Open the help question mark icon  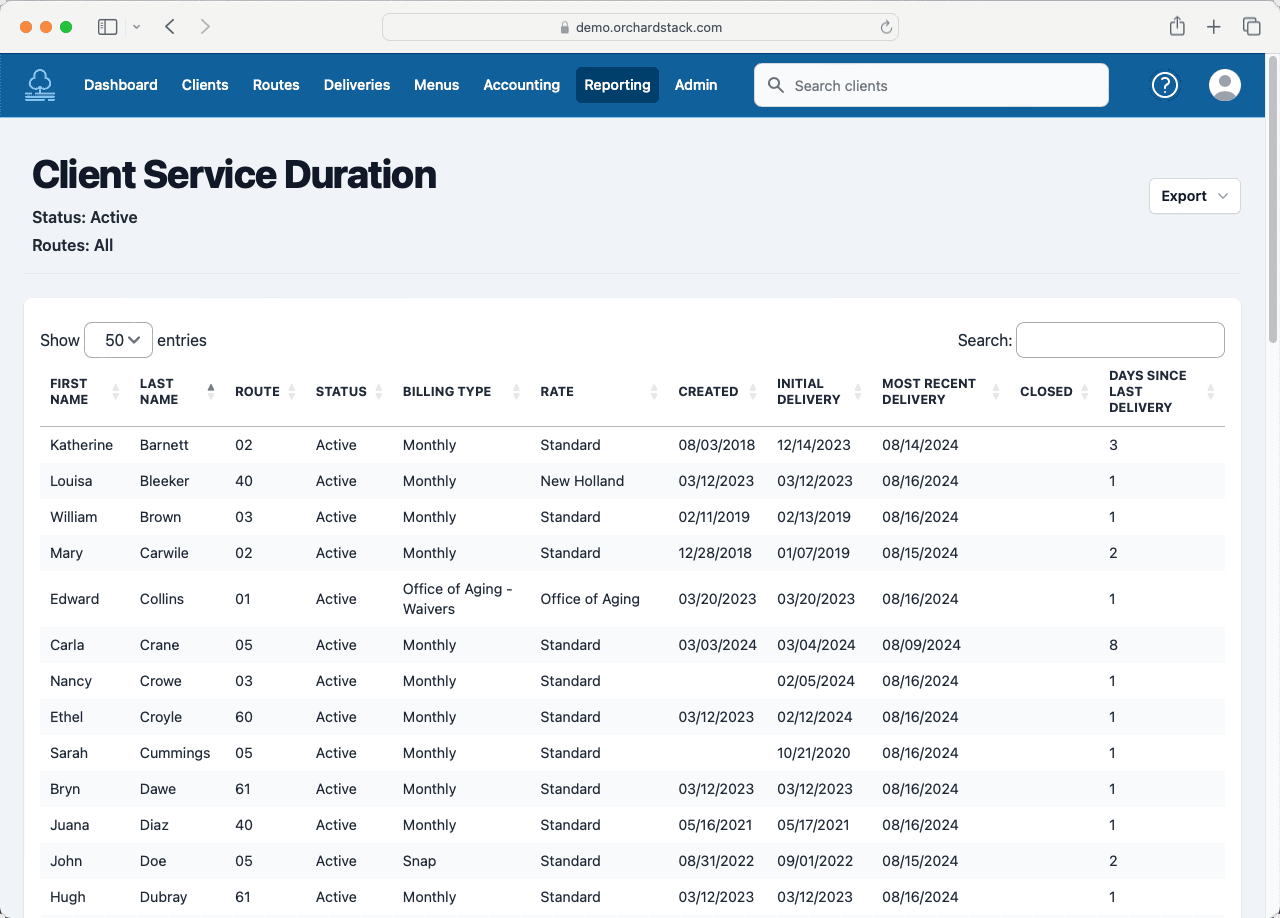click(x=1165, y=85)
